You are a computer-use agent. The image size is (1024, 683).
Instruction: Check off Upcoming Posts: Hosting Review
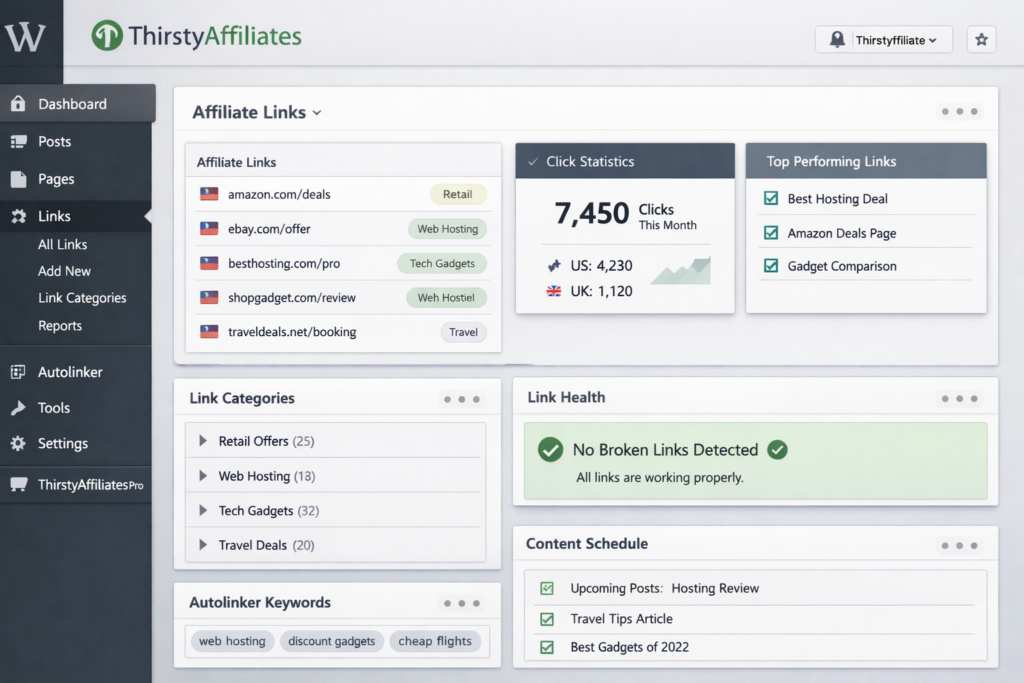click(x=546, y=590)
